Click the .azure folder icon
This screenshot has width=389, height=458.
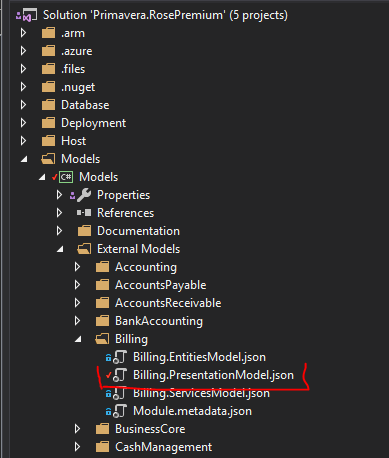pos(48,51)
